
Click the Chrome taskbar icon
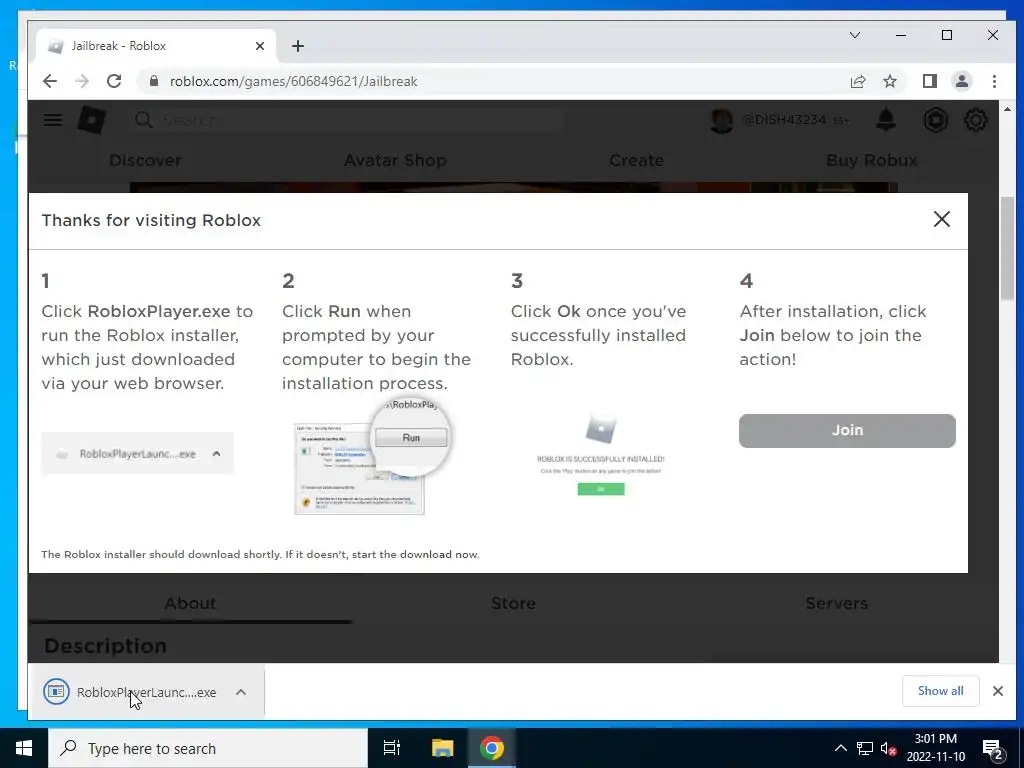pyautogui.click(x=492, y=748)
